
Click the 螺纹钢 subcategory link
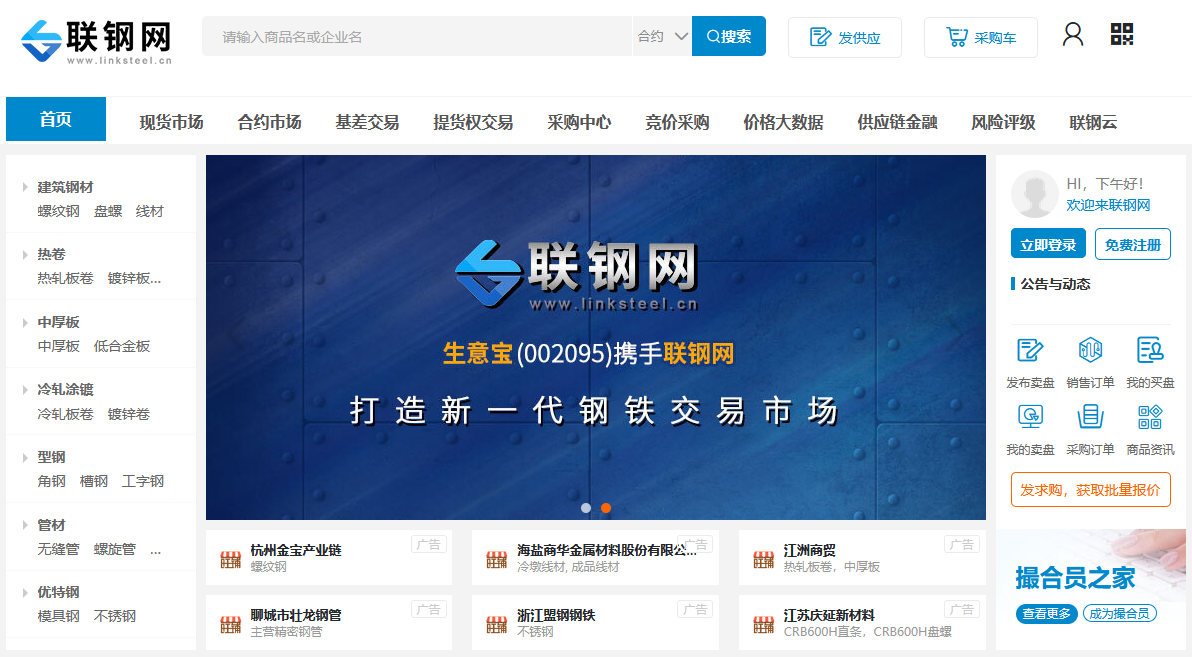coord(59,211)
